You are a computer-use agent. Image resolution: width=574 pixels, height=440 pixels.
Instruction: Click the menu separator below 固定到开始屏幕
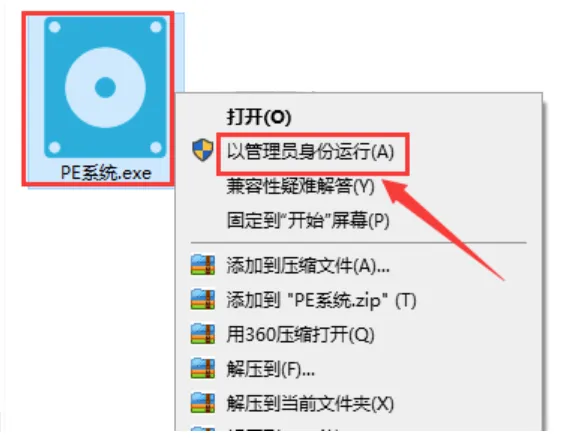click(358, 243)
